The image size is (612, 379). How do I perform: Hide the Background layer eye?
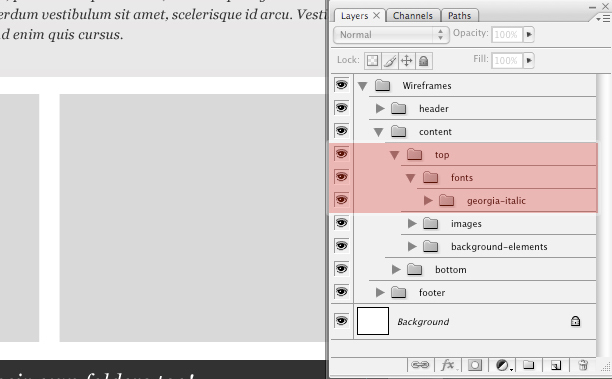[342, 321]
